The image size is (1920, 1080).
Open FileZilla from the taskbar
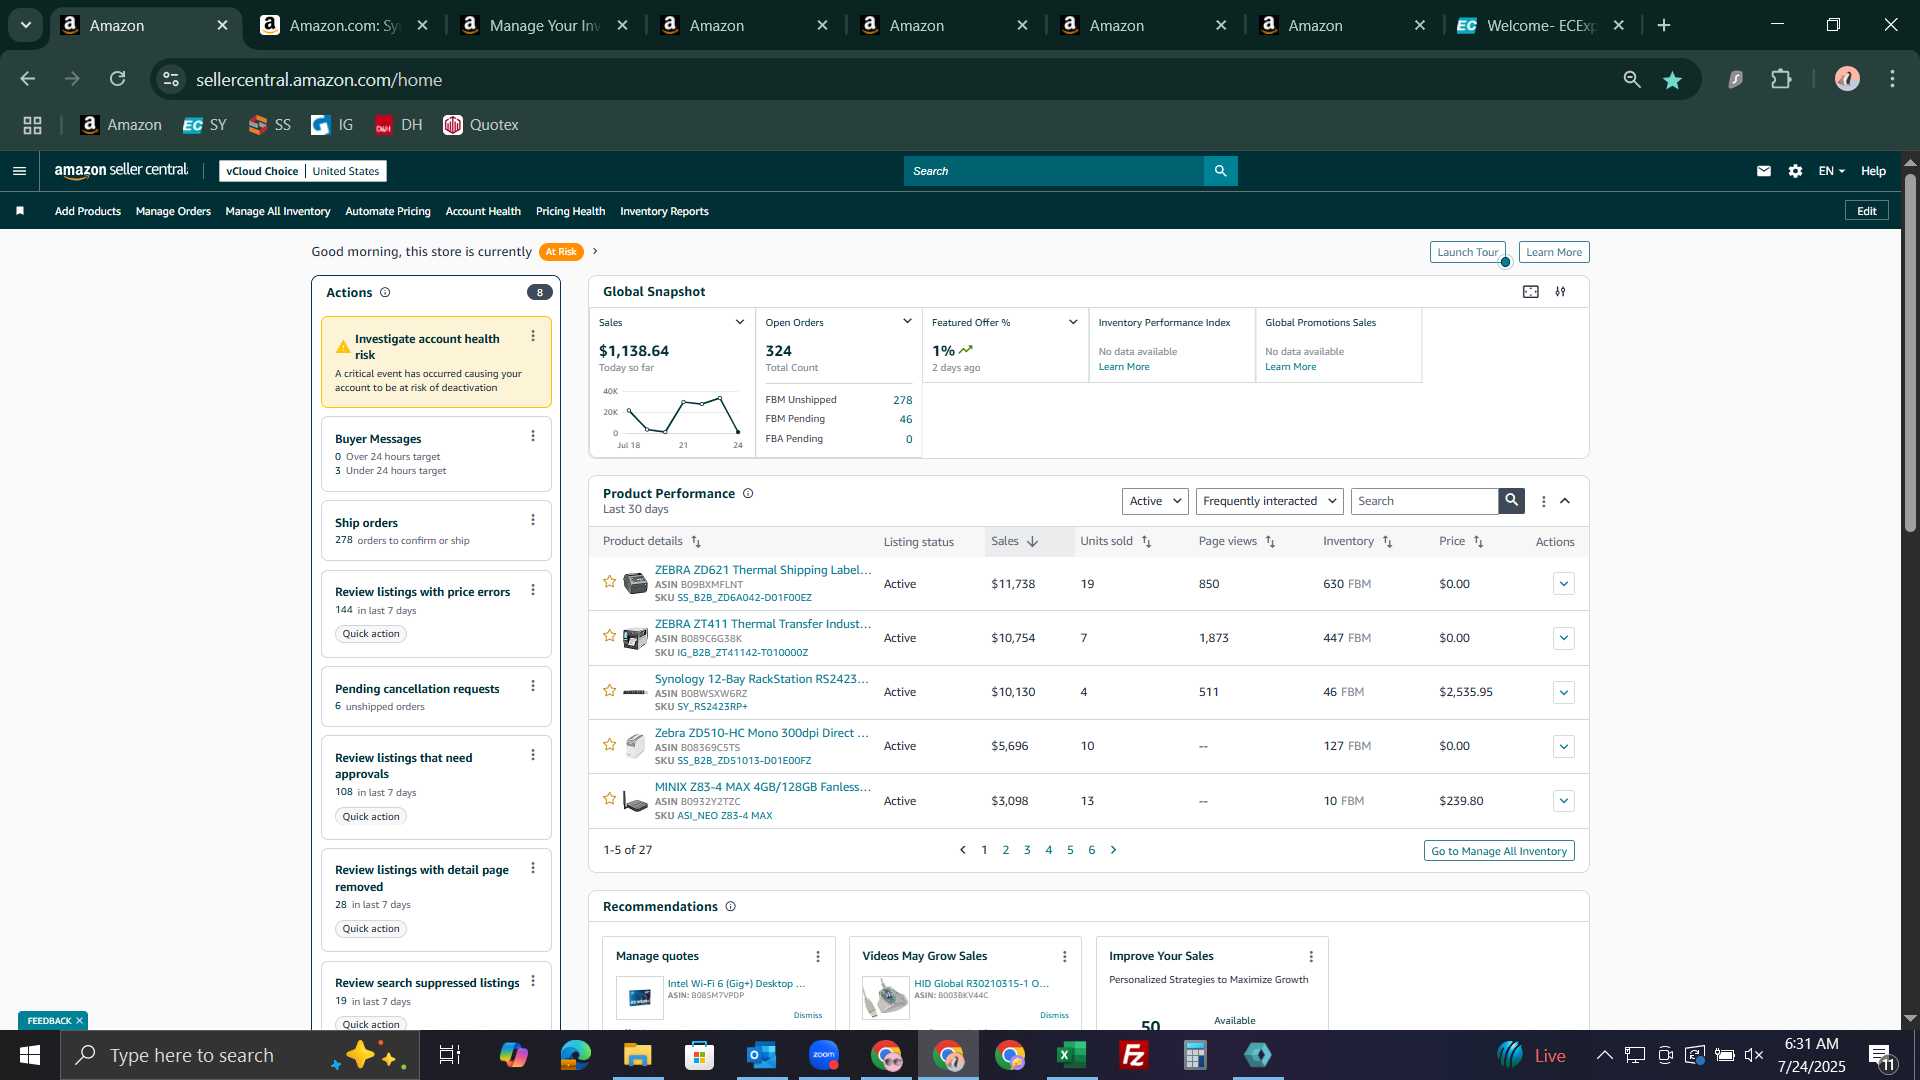point(1133,1055)
